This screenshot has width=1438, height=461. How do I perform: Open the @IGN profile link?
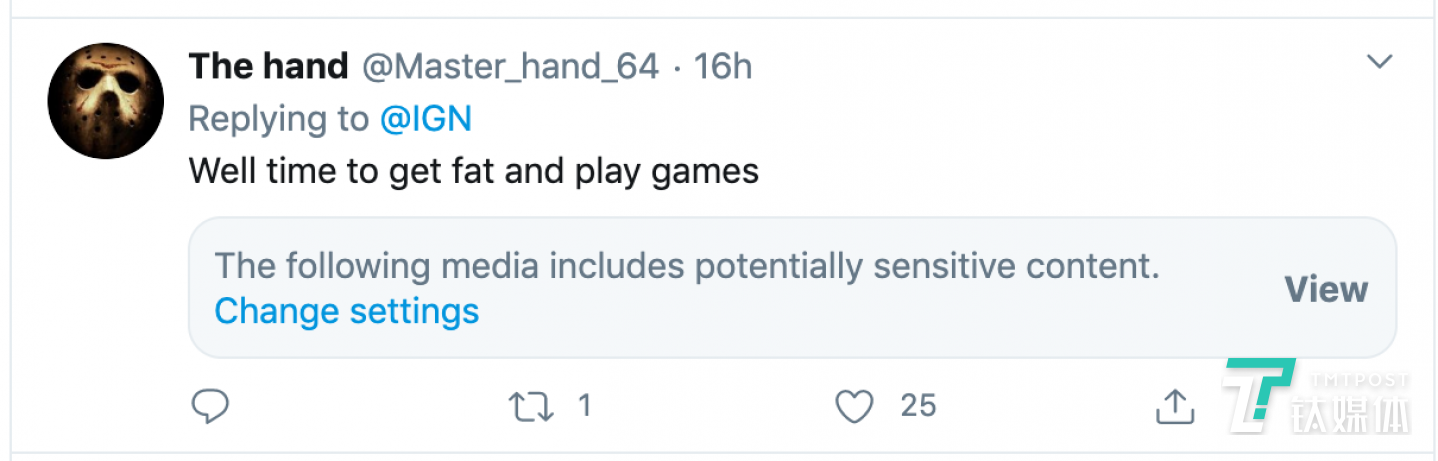[425, 119]
